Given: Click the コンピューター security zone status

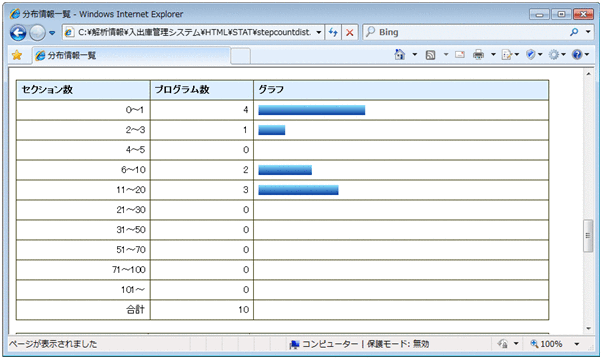Looking at the screenshot, I should 359,344.
